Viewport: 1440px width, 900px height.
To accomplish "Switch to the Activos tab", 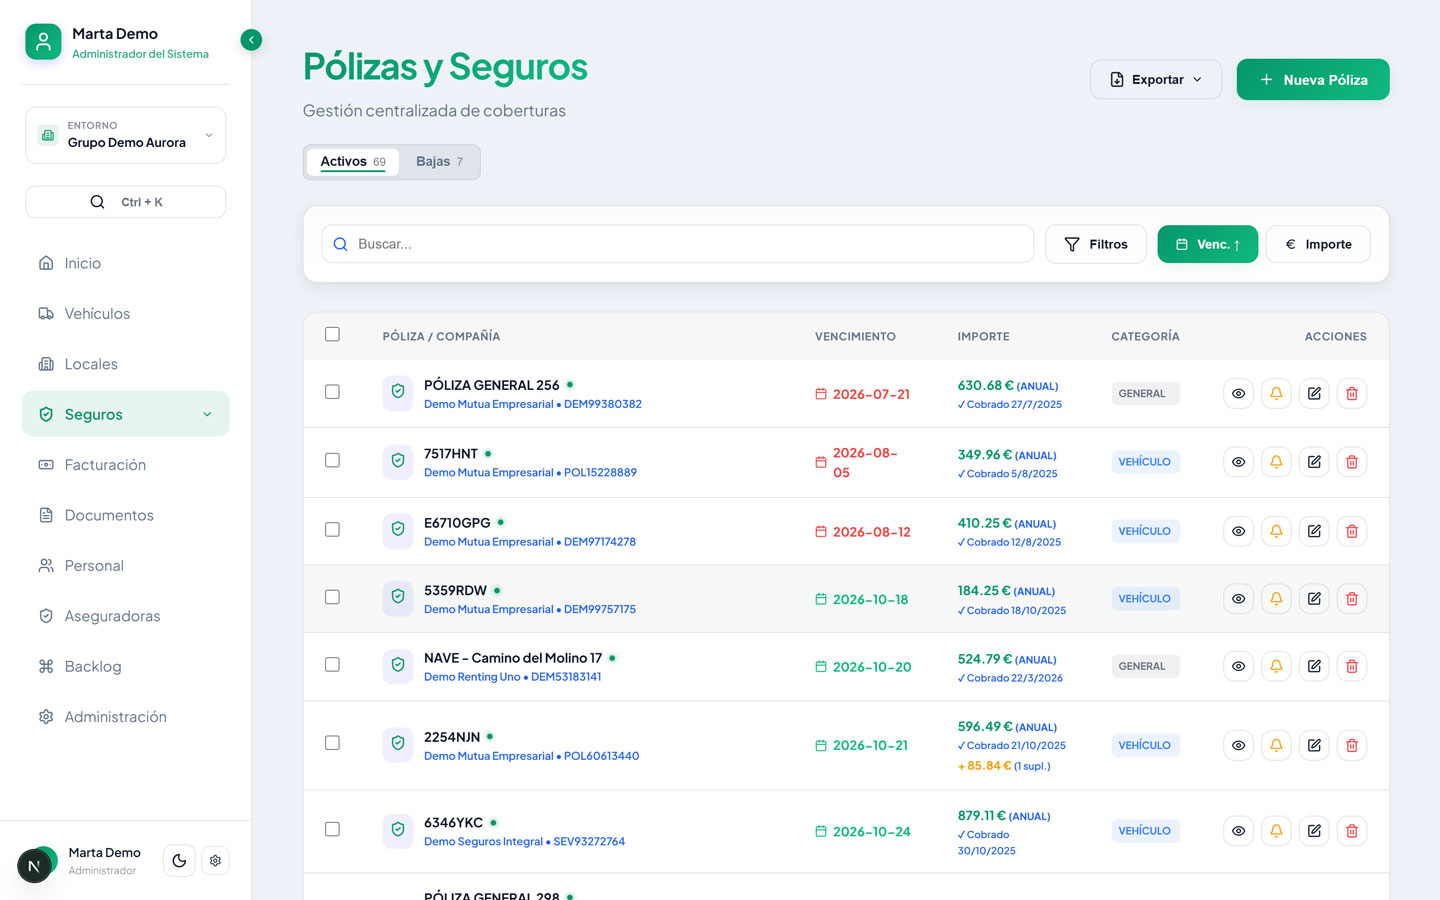I will [x=353, y=162].
